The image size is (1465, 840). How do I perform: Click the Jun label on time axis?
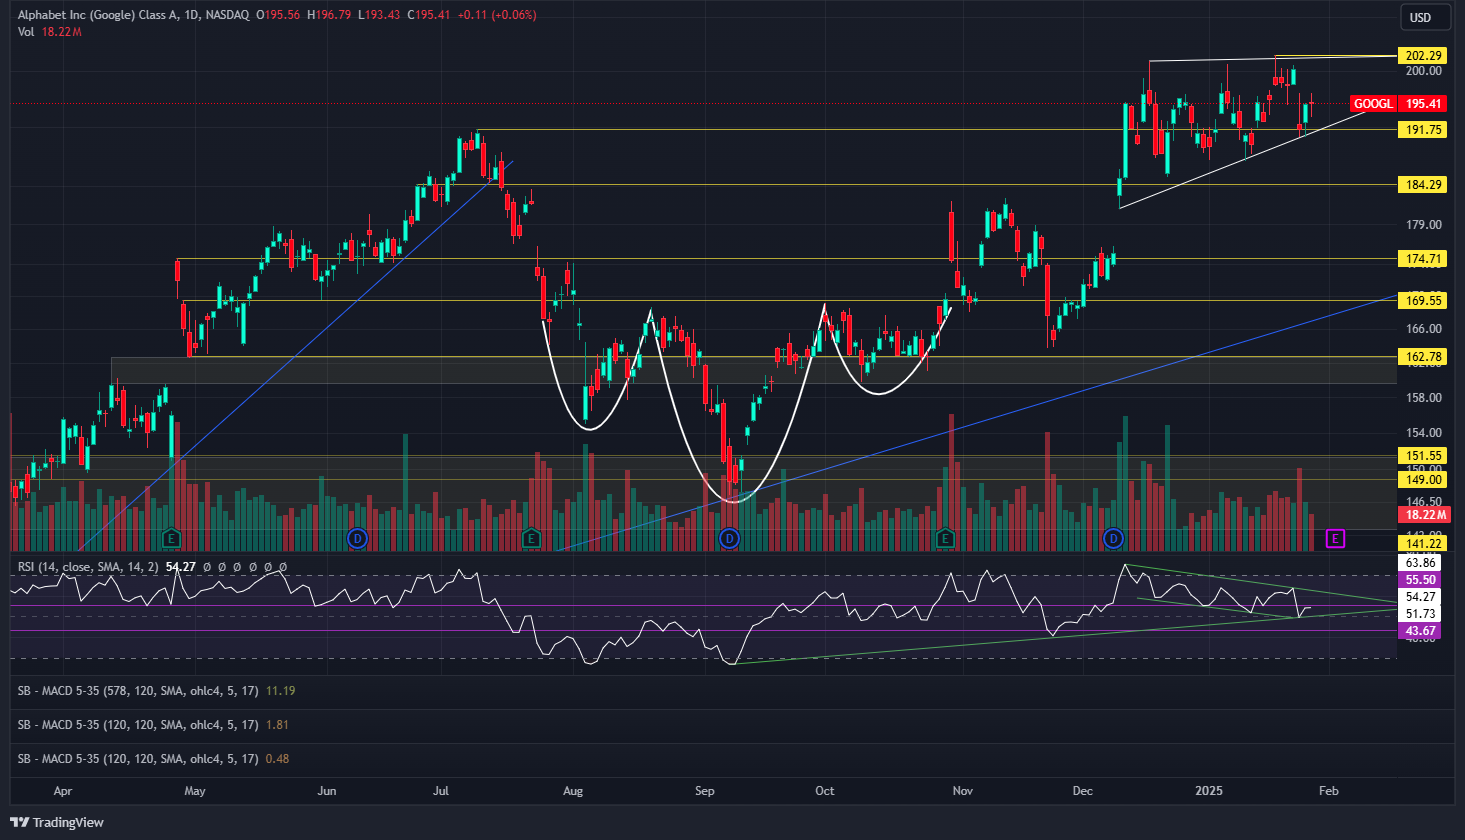tap(327, 791)
